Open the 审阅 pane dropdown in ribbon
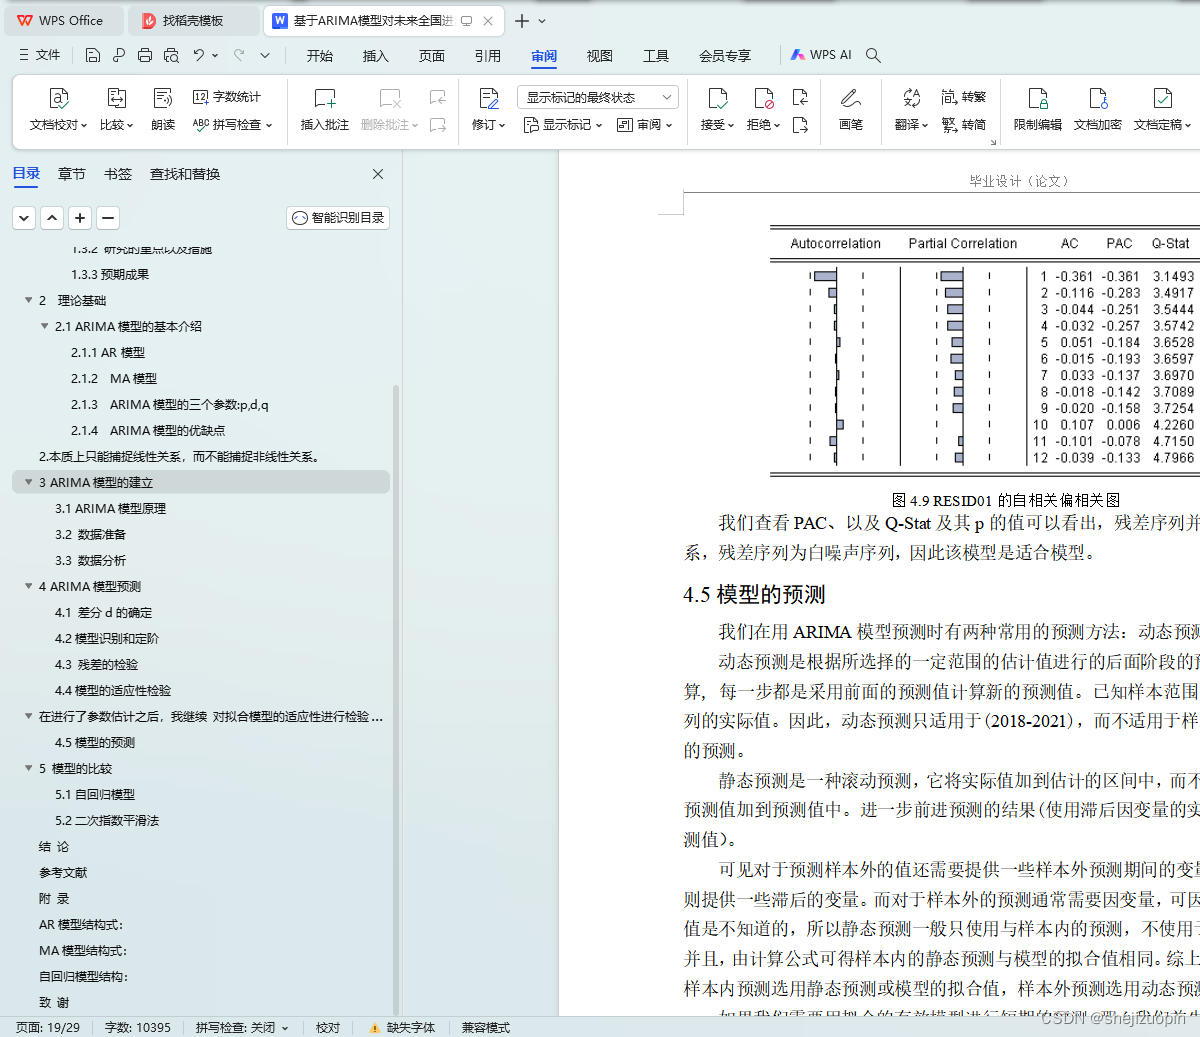 [x=645, y=125]
